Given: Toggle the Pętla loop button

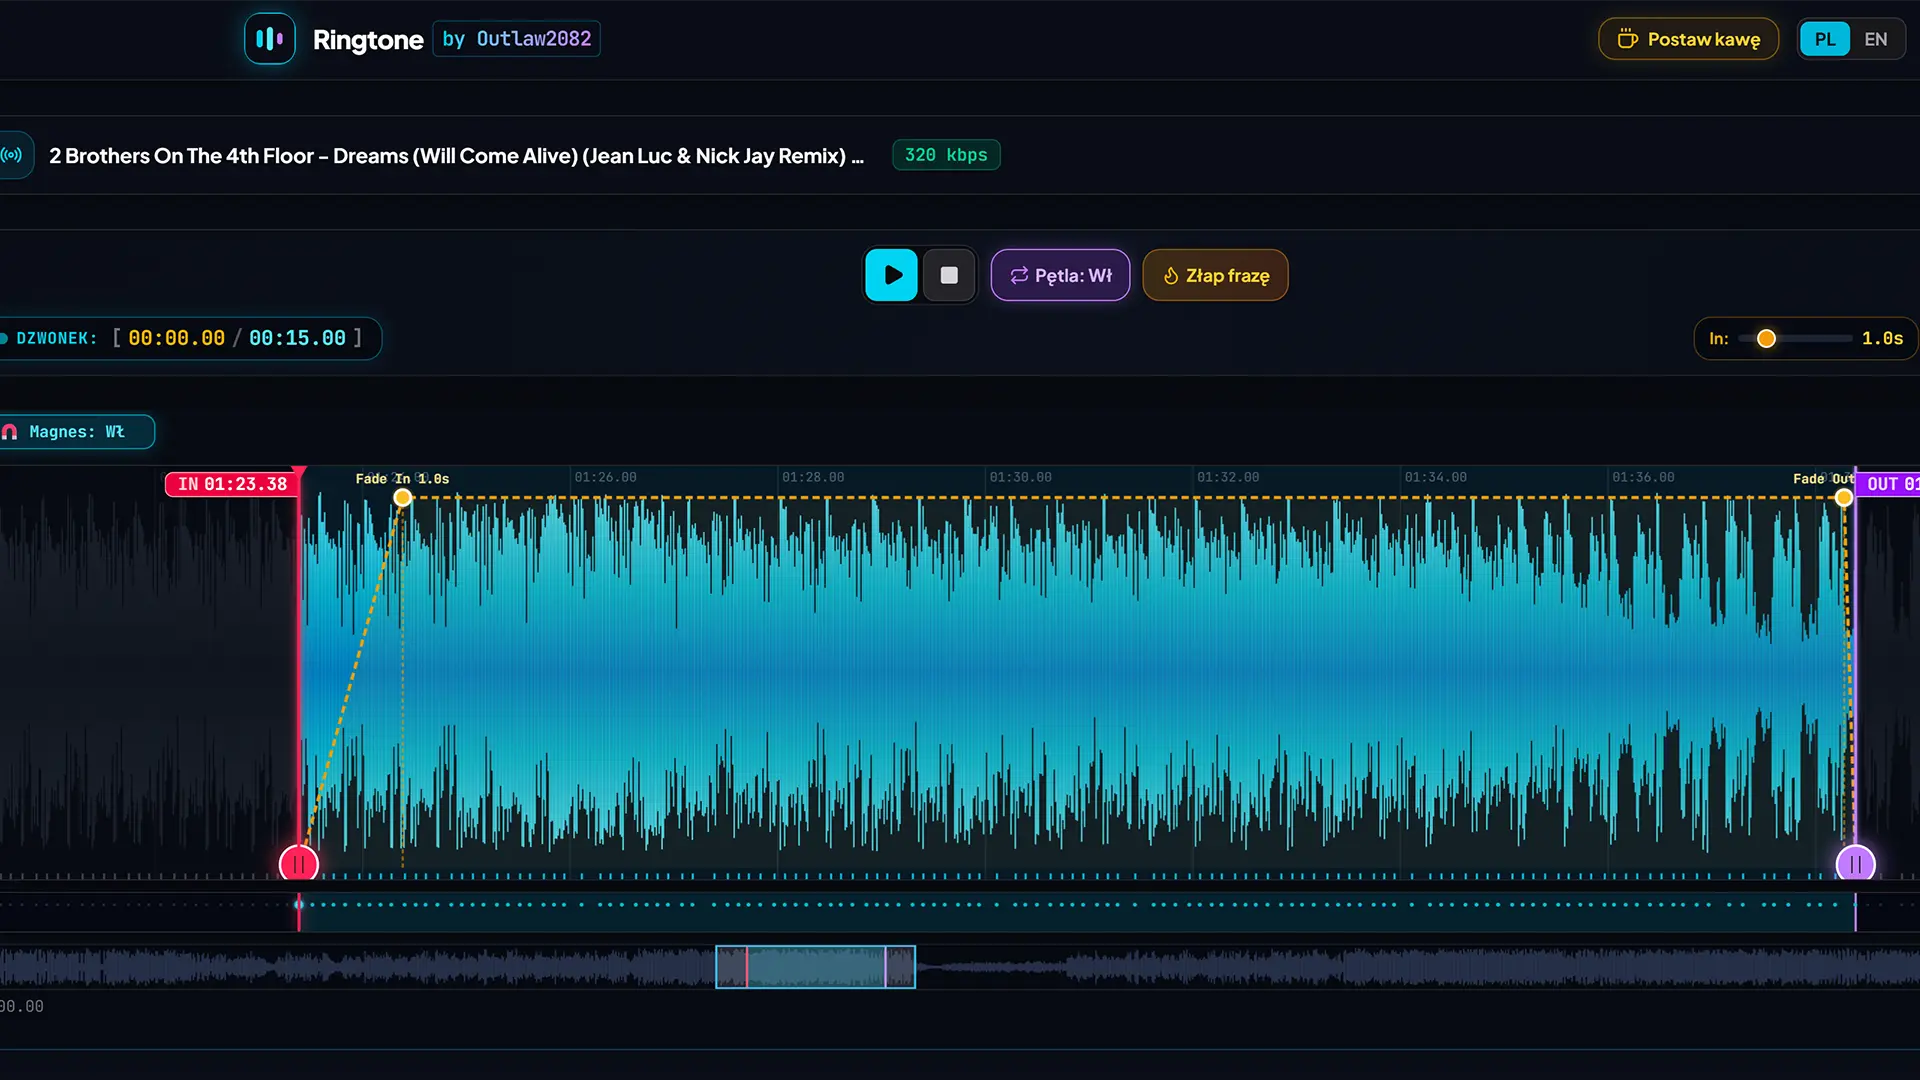Looking at the screenshot, I should coord(1060,275).
